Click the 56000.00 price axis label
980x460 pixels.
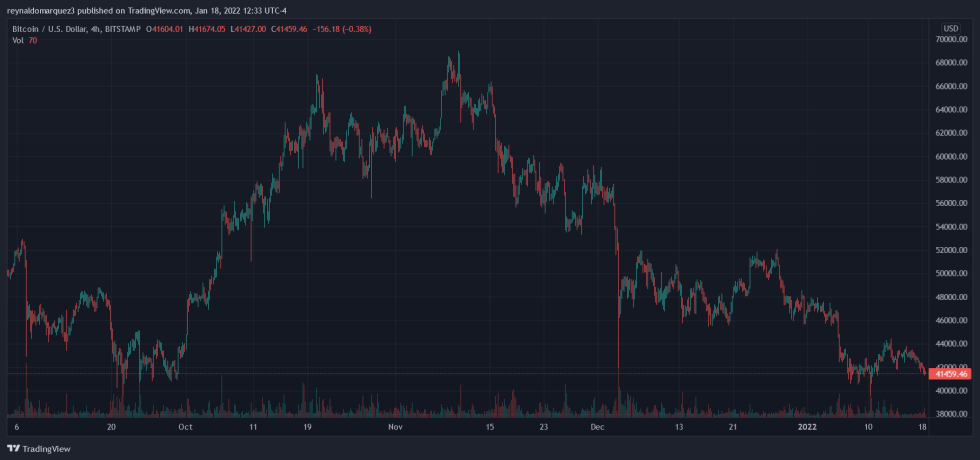[950, 204]
